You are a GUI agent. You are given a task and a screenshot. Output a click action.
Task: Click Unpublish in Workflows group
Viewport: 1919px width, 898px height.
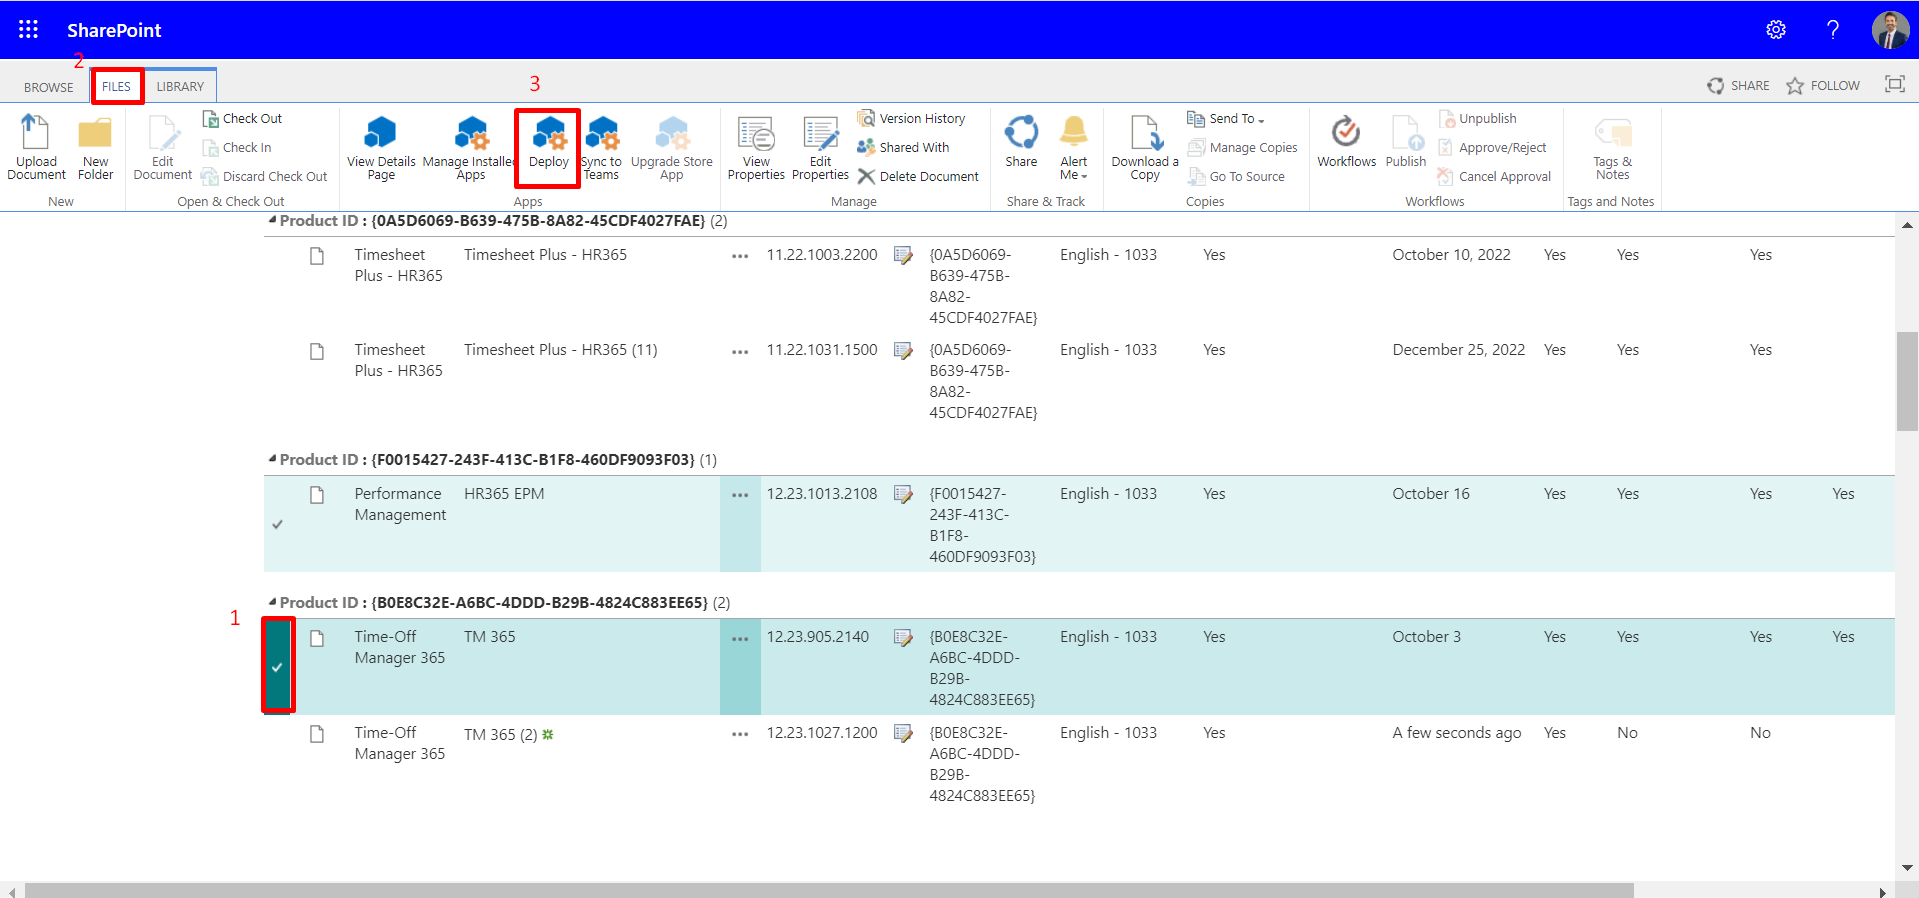tap(1478, 118)
